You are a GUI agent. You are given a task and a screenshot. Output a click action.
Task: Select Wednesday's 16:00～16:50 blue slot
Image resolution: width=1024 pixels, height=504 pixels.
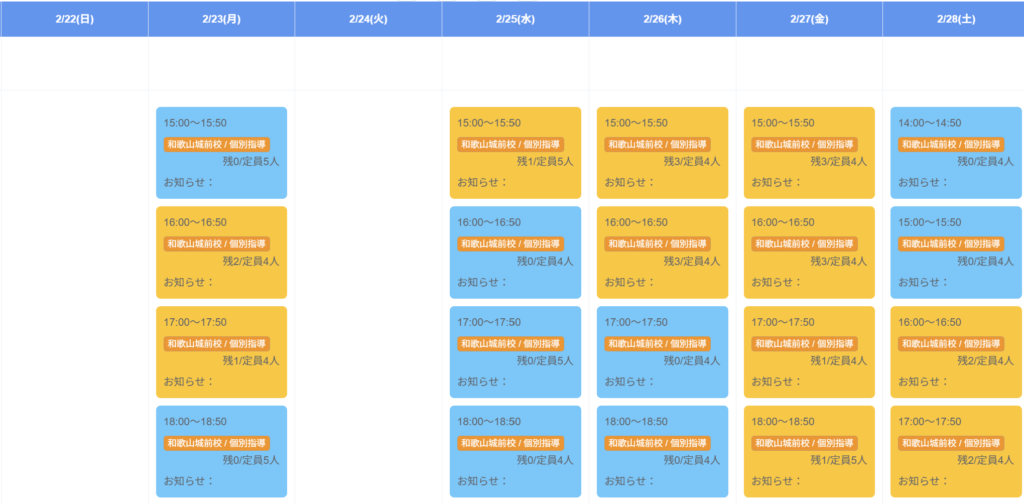(x=515, y=252)
